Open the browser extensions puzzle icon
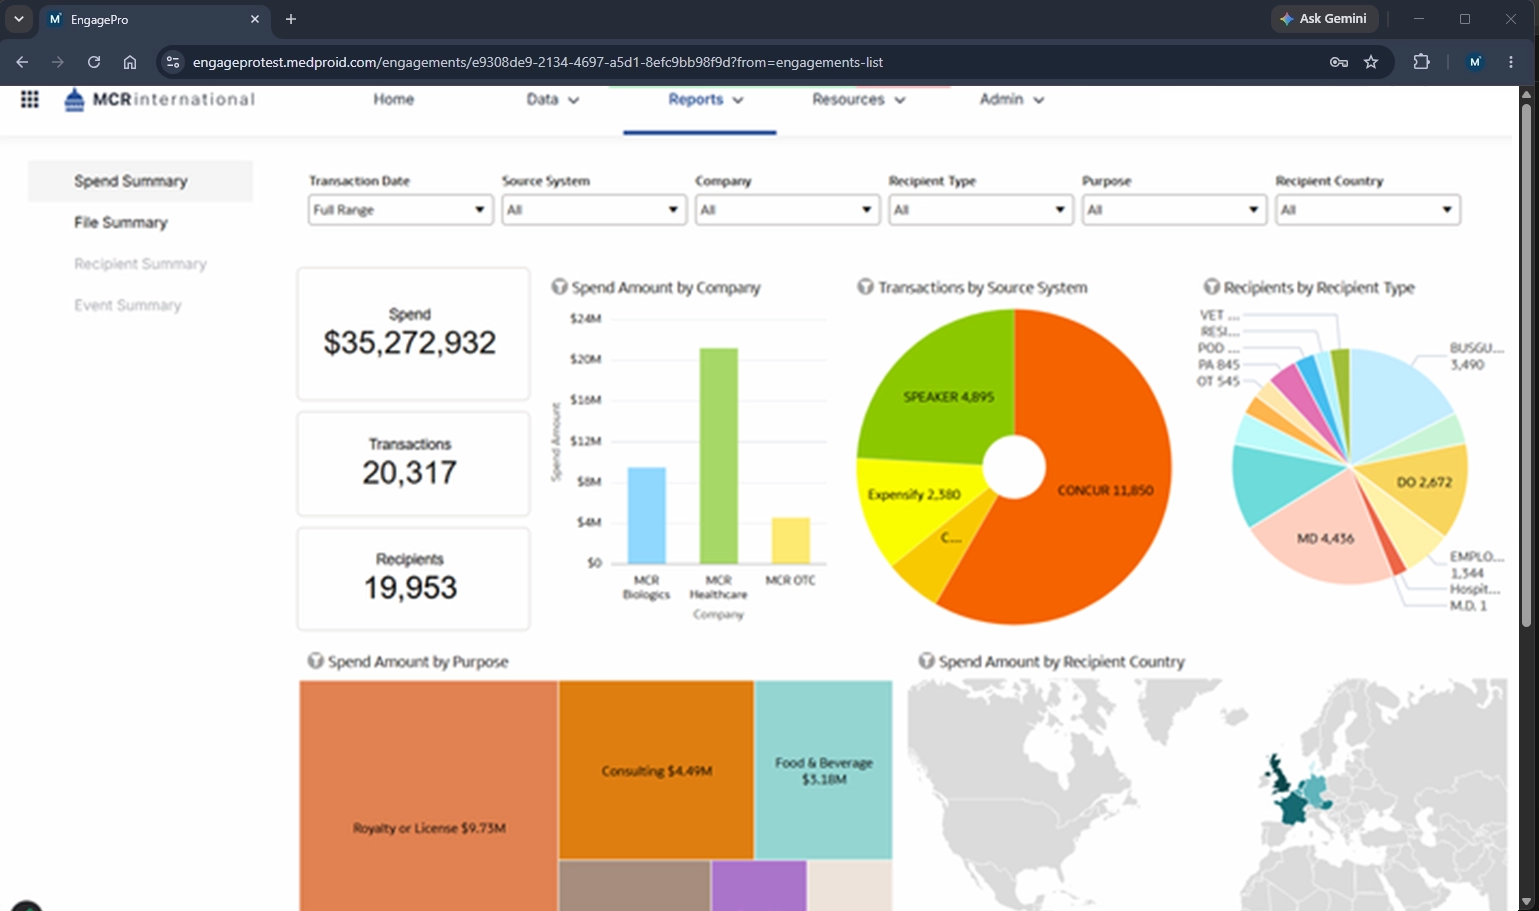This screenshot has width=1539, height=911. 1421,62
